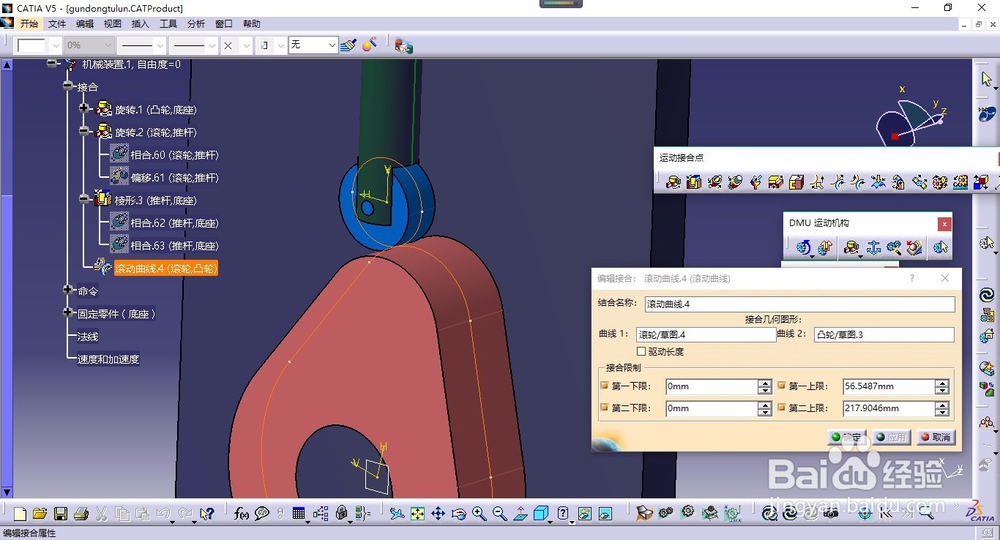Select 滚动曲线.4 (滚轮,凸轮) in tree
The image size is (1000, 540).
point(166,268)
